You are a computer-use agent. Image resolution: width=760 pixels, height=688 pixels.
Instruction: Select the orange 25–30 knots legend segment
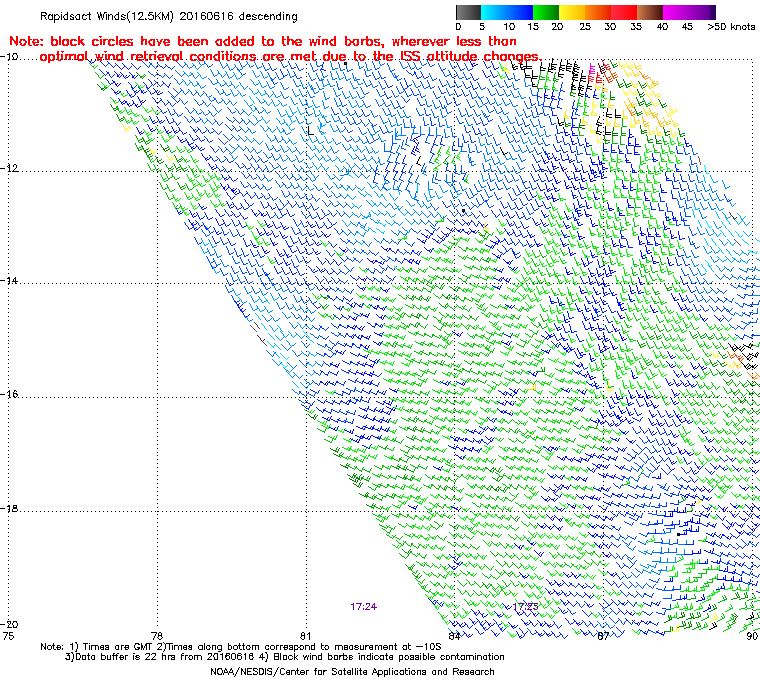(x=598, y=12)
